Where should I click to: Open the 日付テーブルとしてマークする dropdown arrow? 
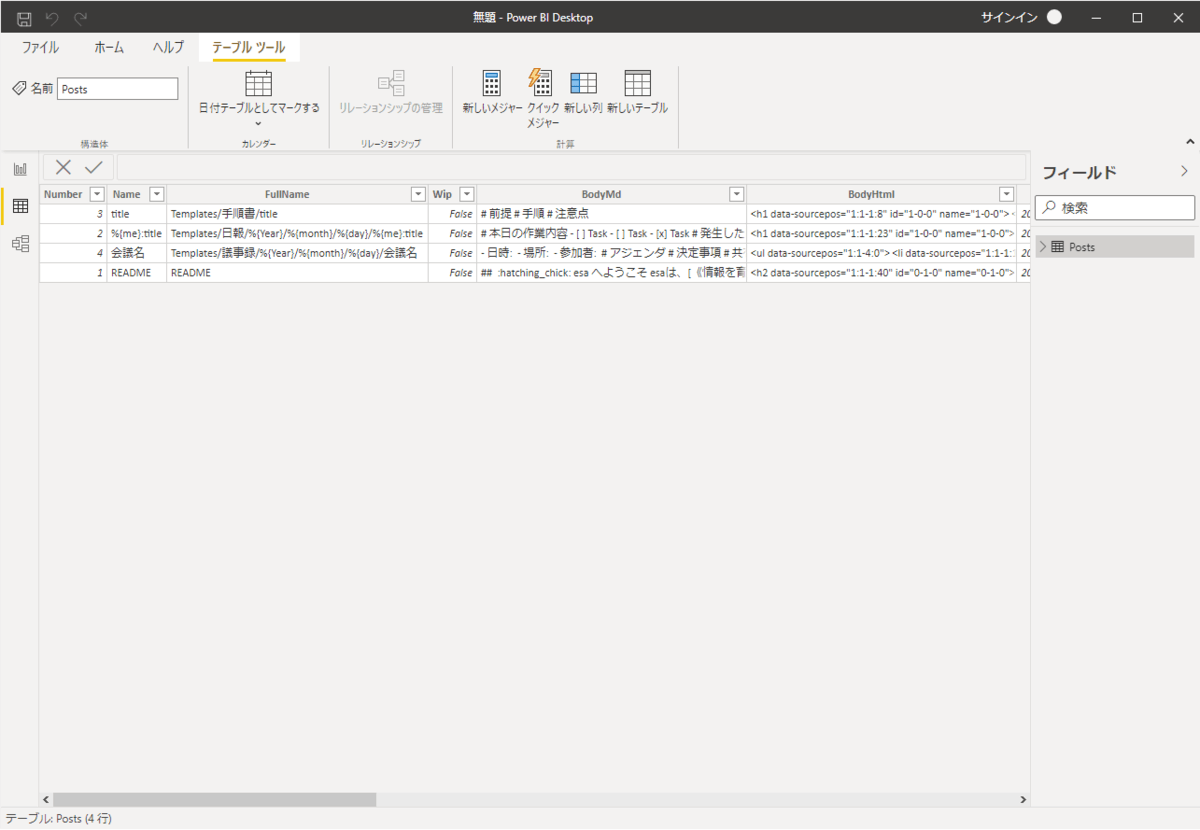[x=259, y=124]
